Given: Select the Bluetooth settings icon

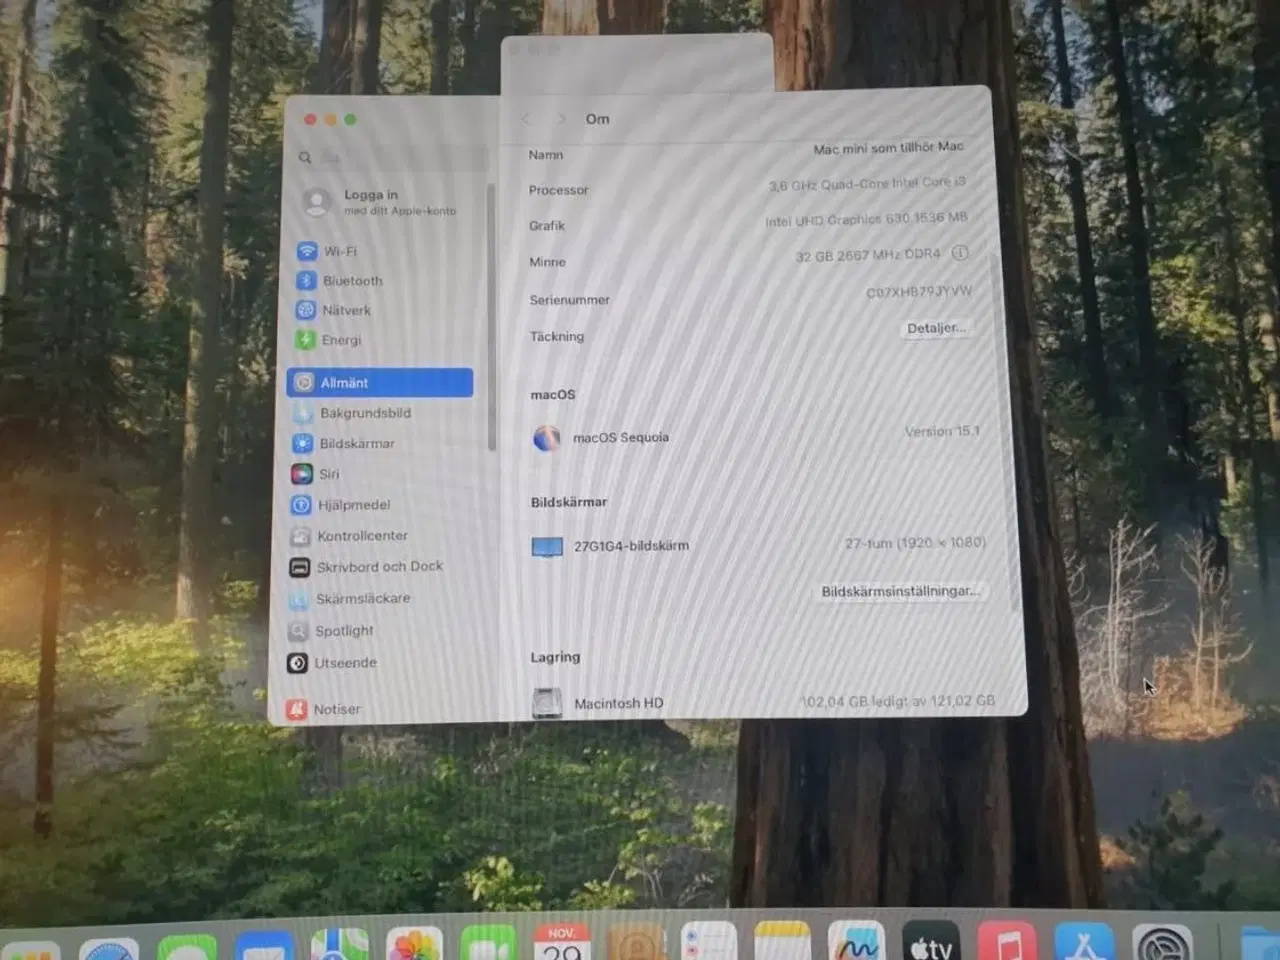Looking at the screenshot, I should coord(351,281).
